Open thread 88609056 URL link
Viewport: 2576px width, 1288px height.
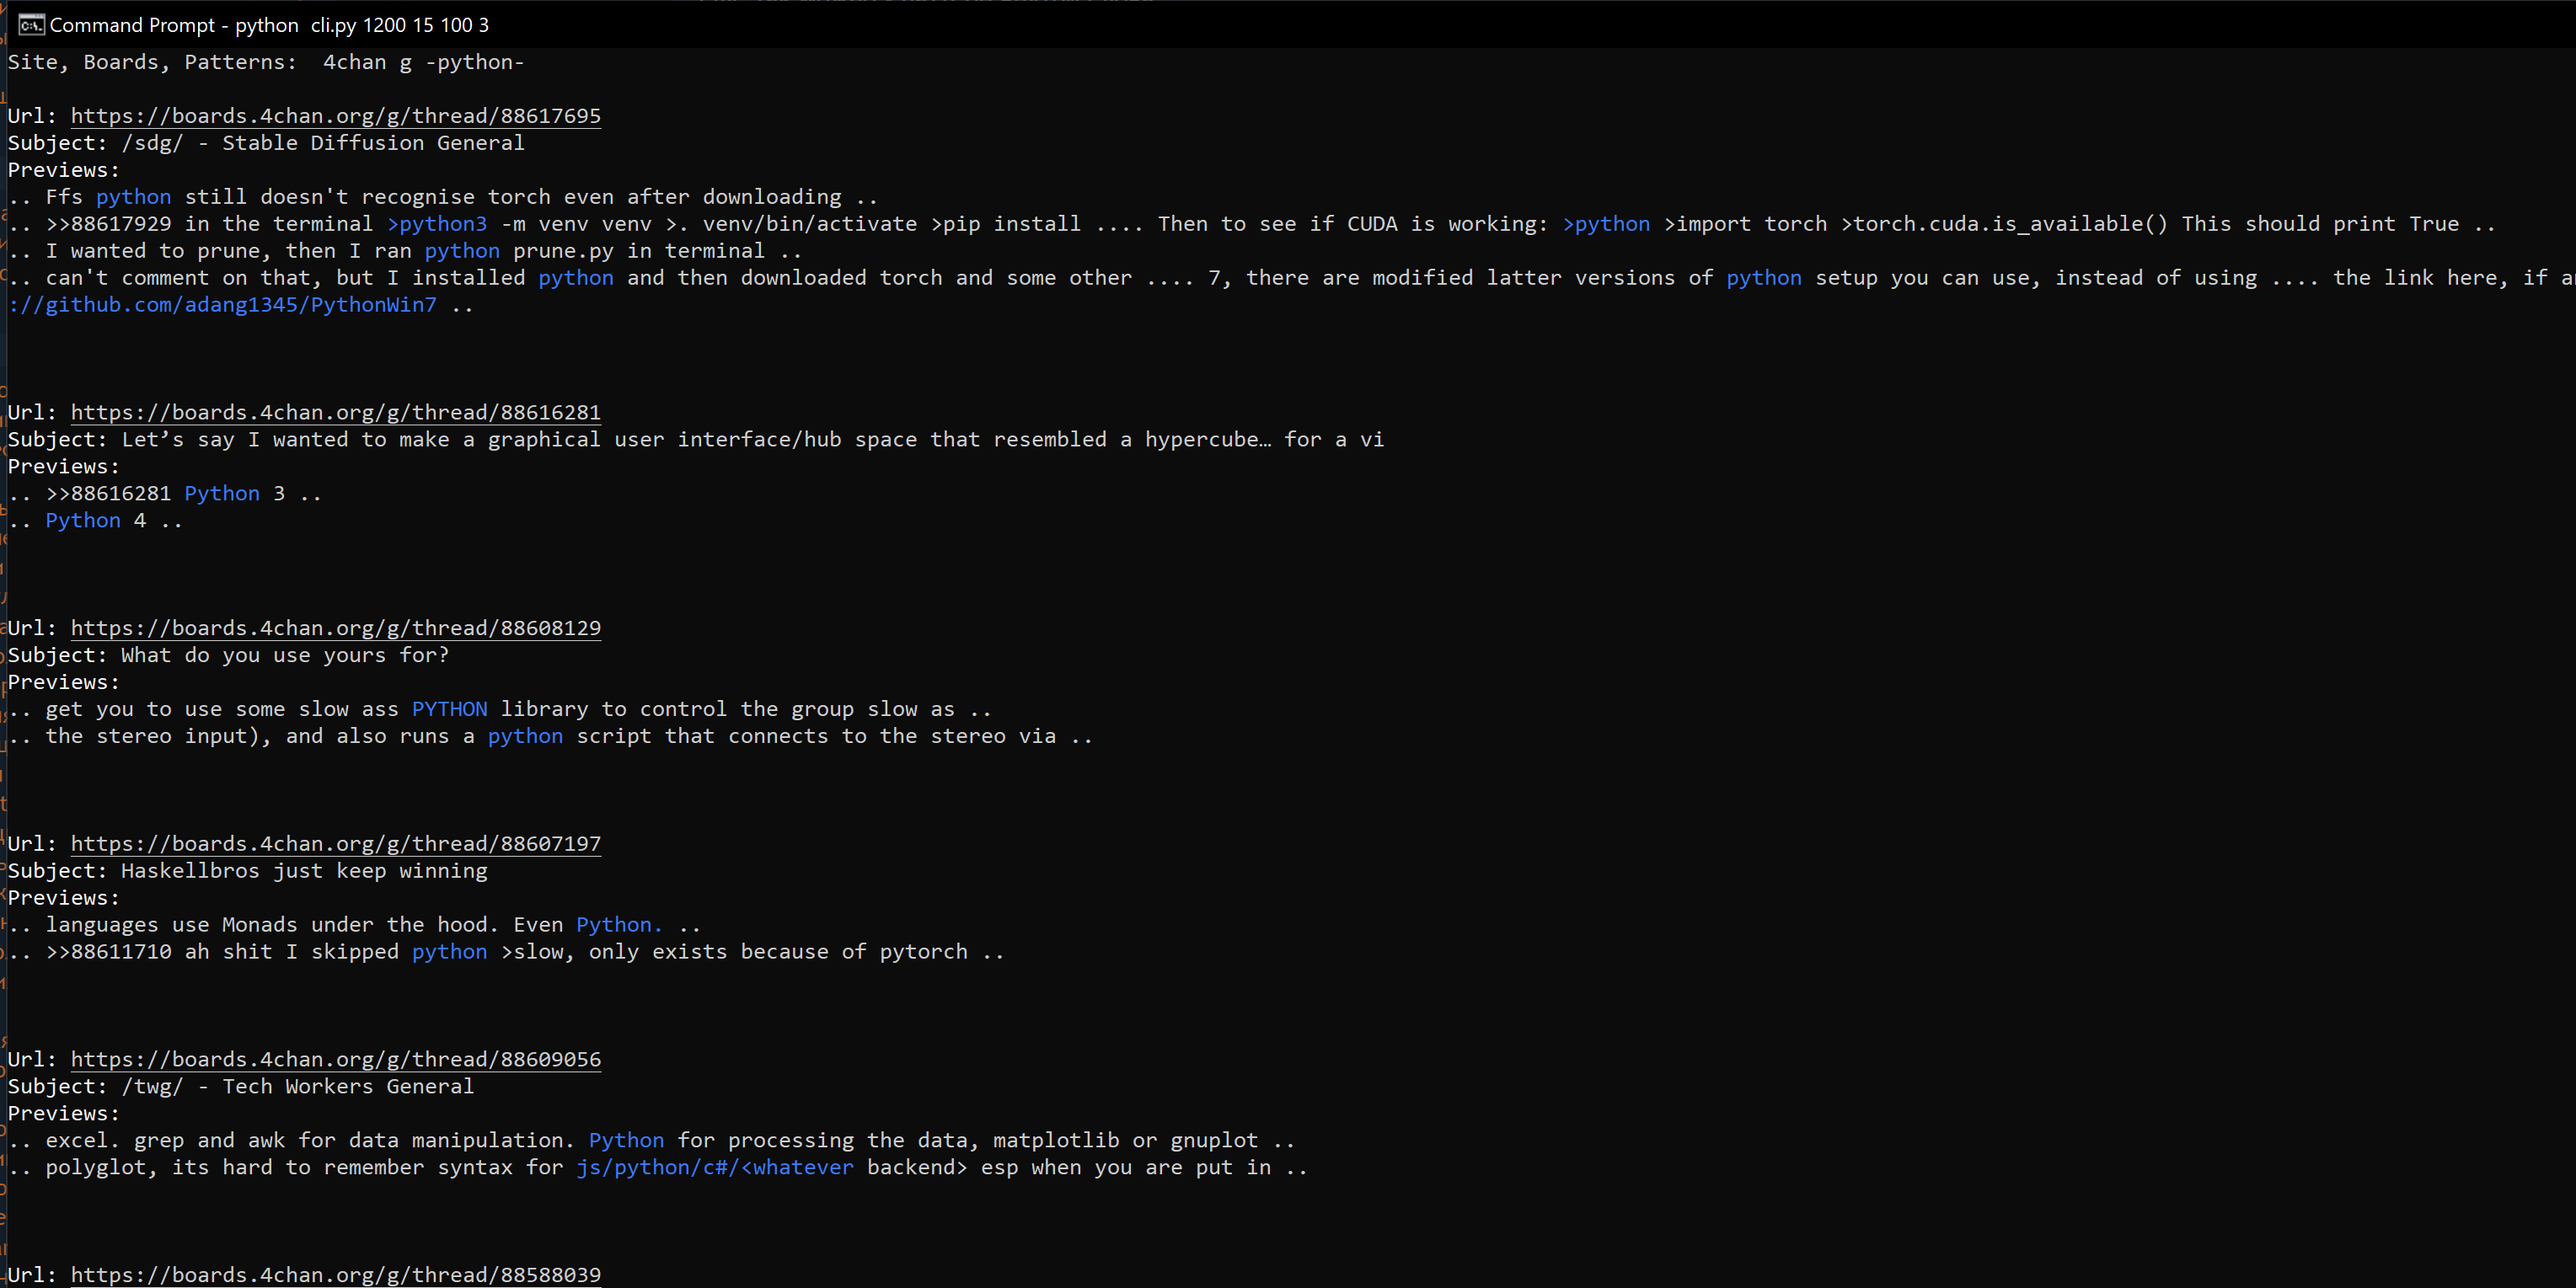point(335,1060)
